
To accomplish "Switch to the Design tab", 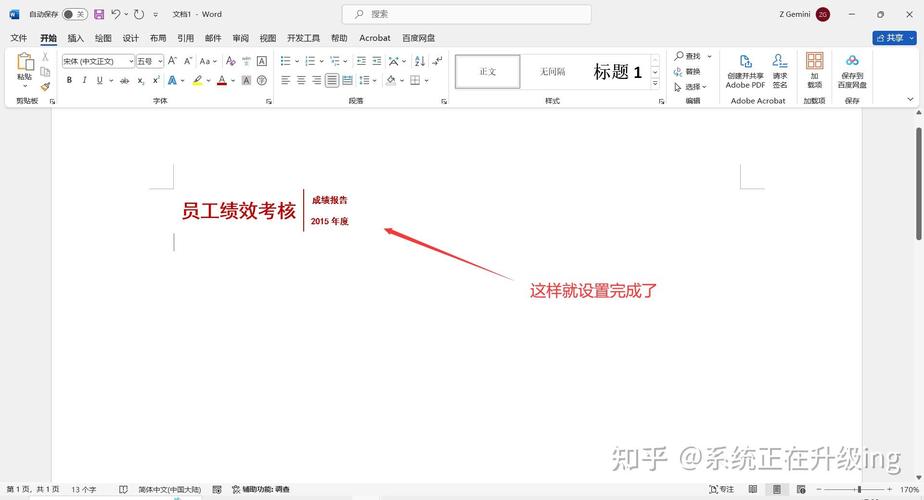I will pos(130,38).
